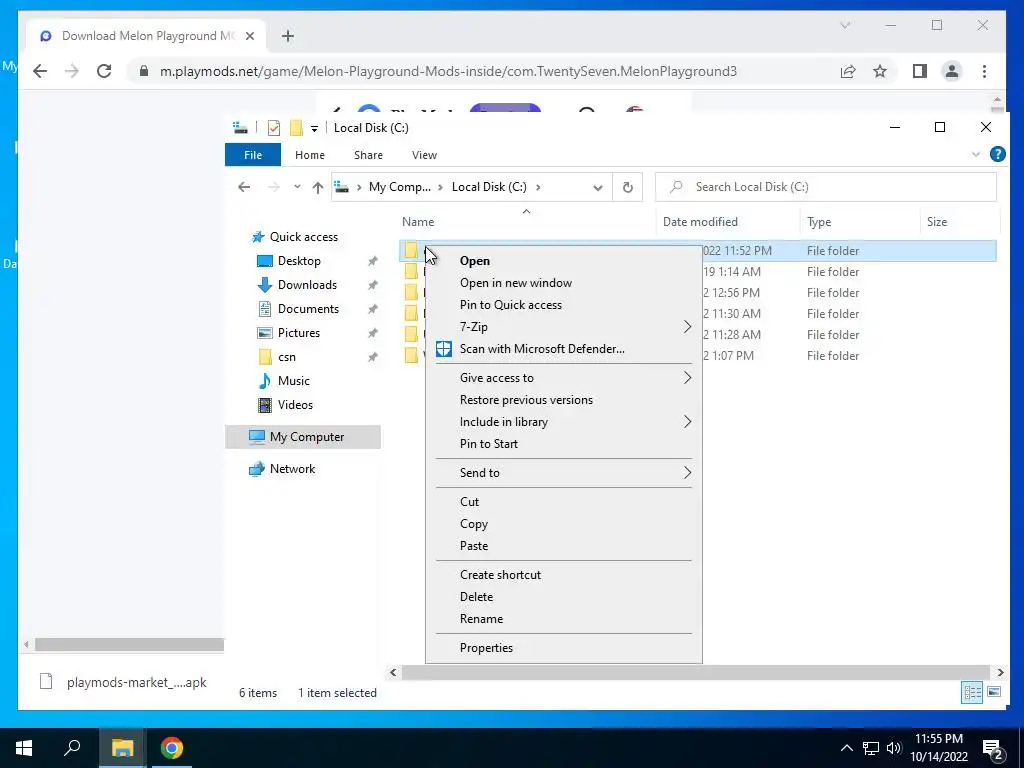Choose Delete in the context menu
The width and height of the screenshot is (1024, 768).
(x=476, y=597)
